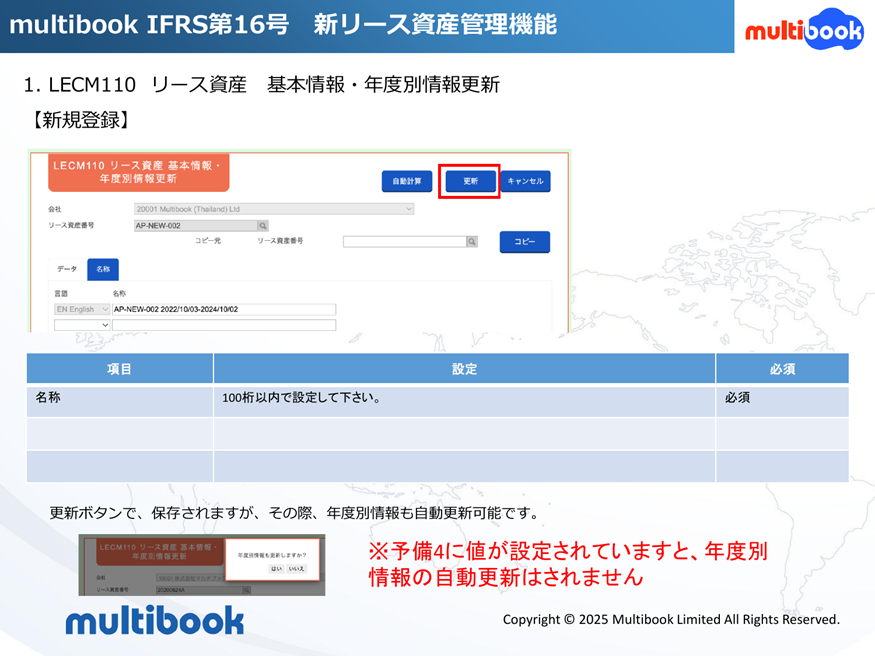875x656 pixels.
Task: Click the 会社 label in the main form
Action: (55, 209)
